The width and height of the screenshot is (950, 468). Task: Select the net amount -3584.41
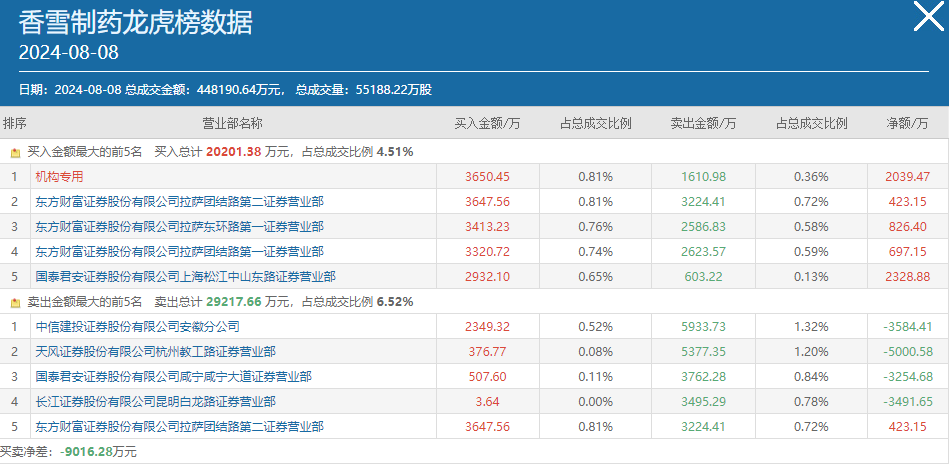(908, 327)
